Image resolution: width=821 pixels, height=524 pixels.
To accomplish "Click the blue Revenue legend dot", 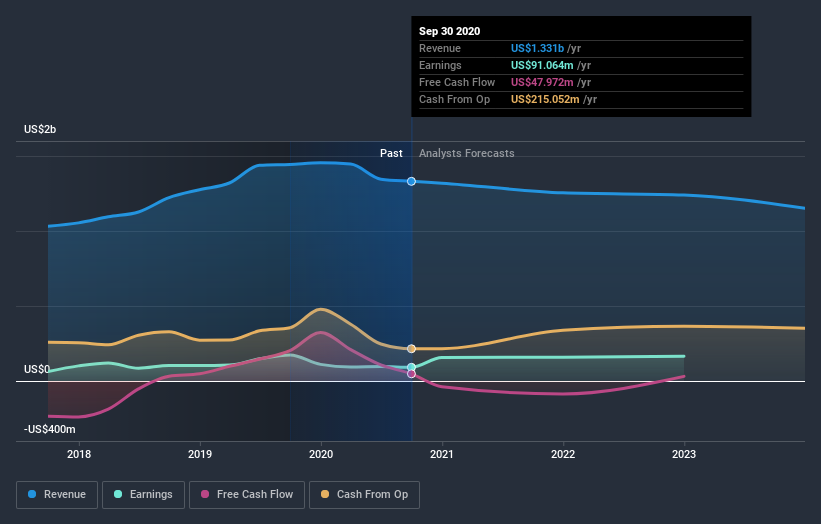I will click(x=32, y=494).
